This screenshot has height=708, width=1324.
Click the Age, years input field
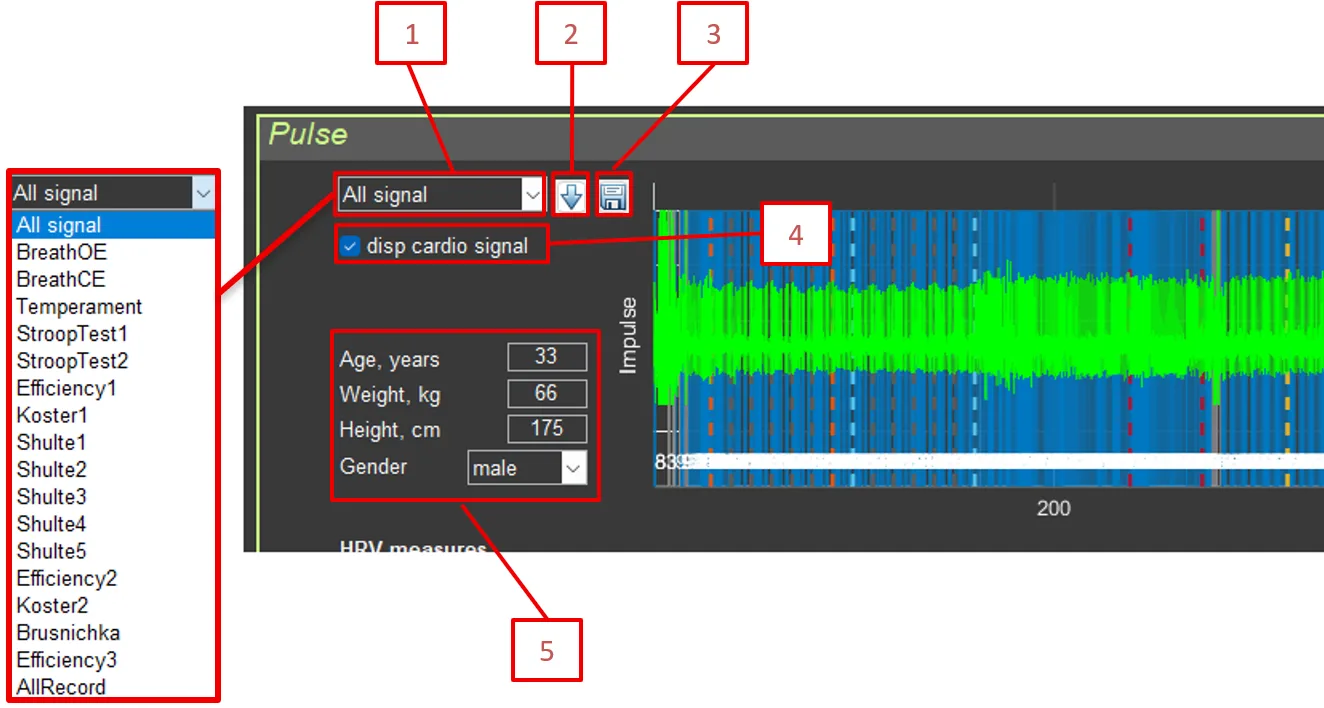point(546,357)
